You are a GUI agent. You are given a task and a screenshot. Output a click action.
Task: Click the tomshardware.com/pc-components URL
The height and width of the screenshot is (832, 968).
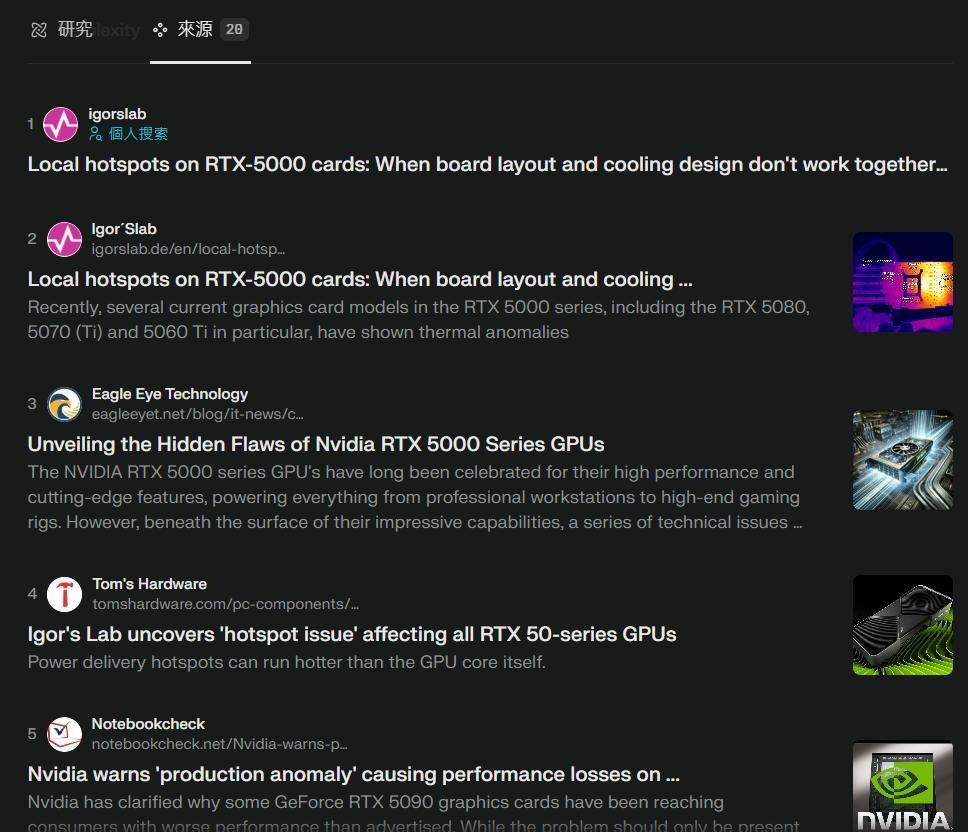click(225, 604)
